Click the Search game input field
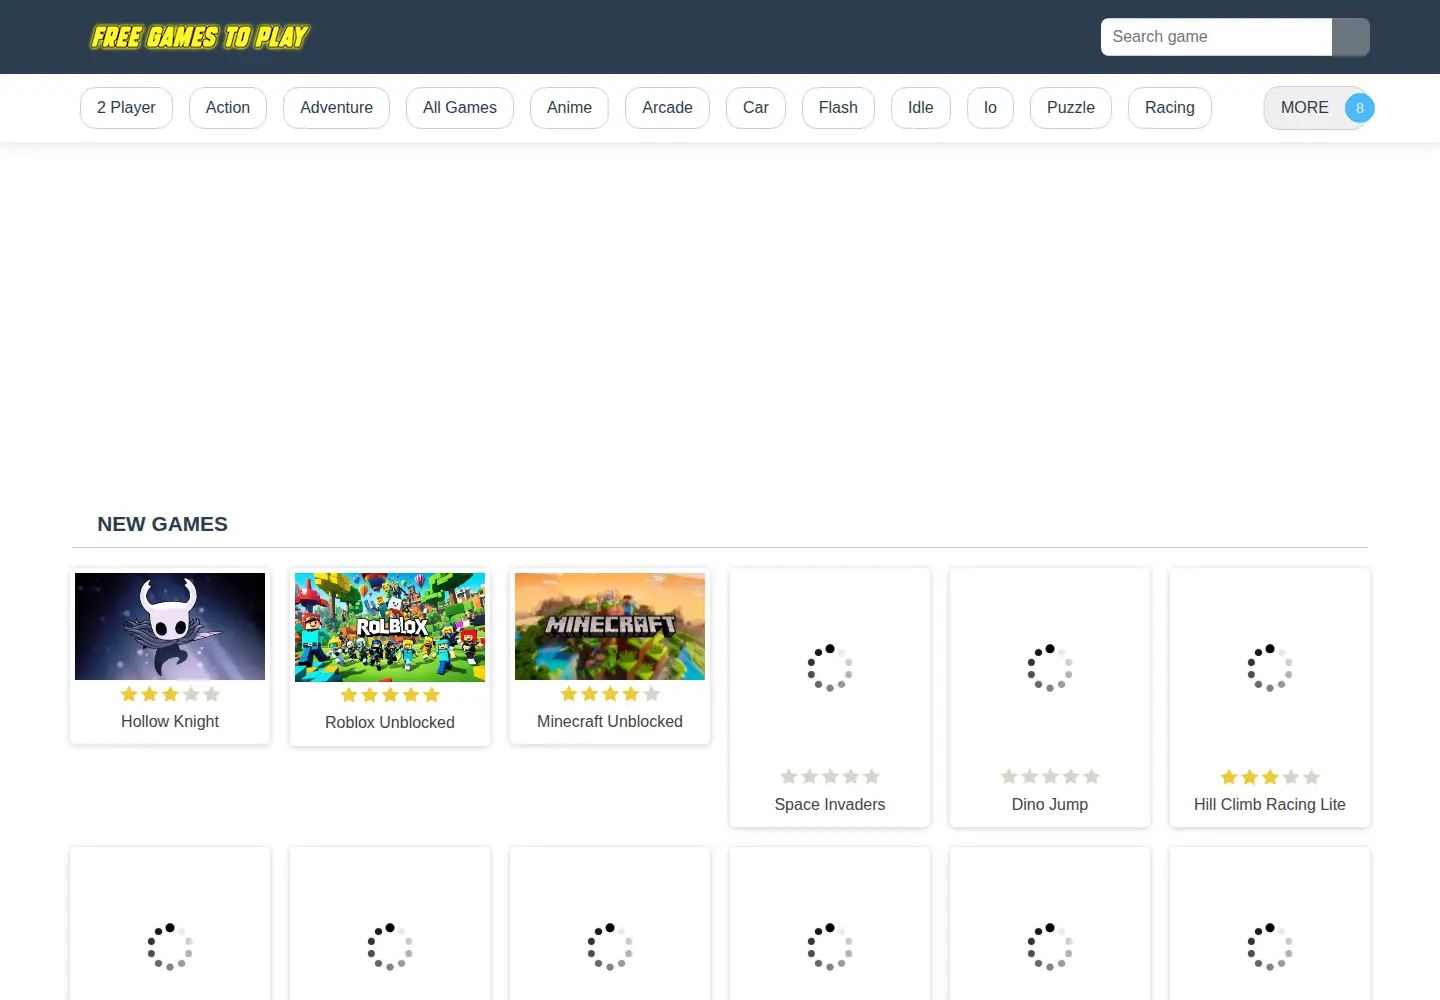The width and height of the screenshot is (1440, 1000). (1216, 37)
